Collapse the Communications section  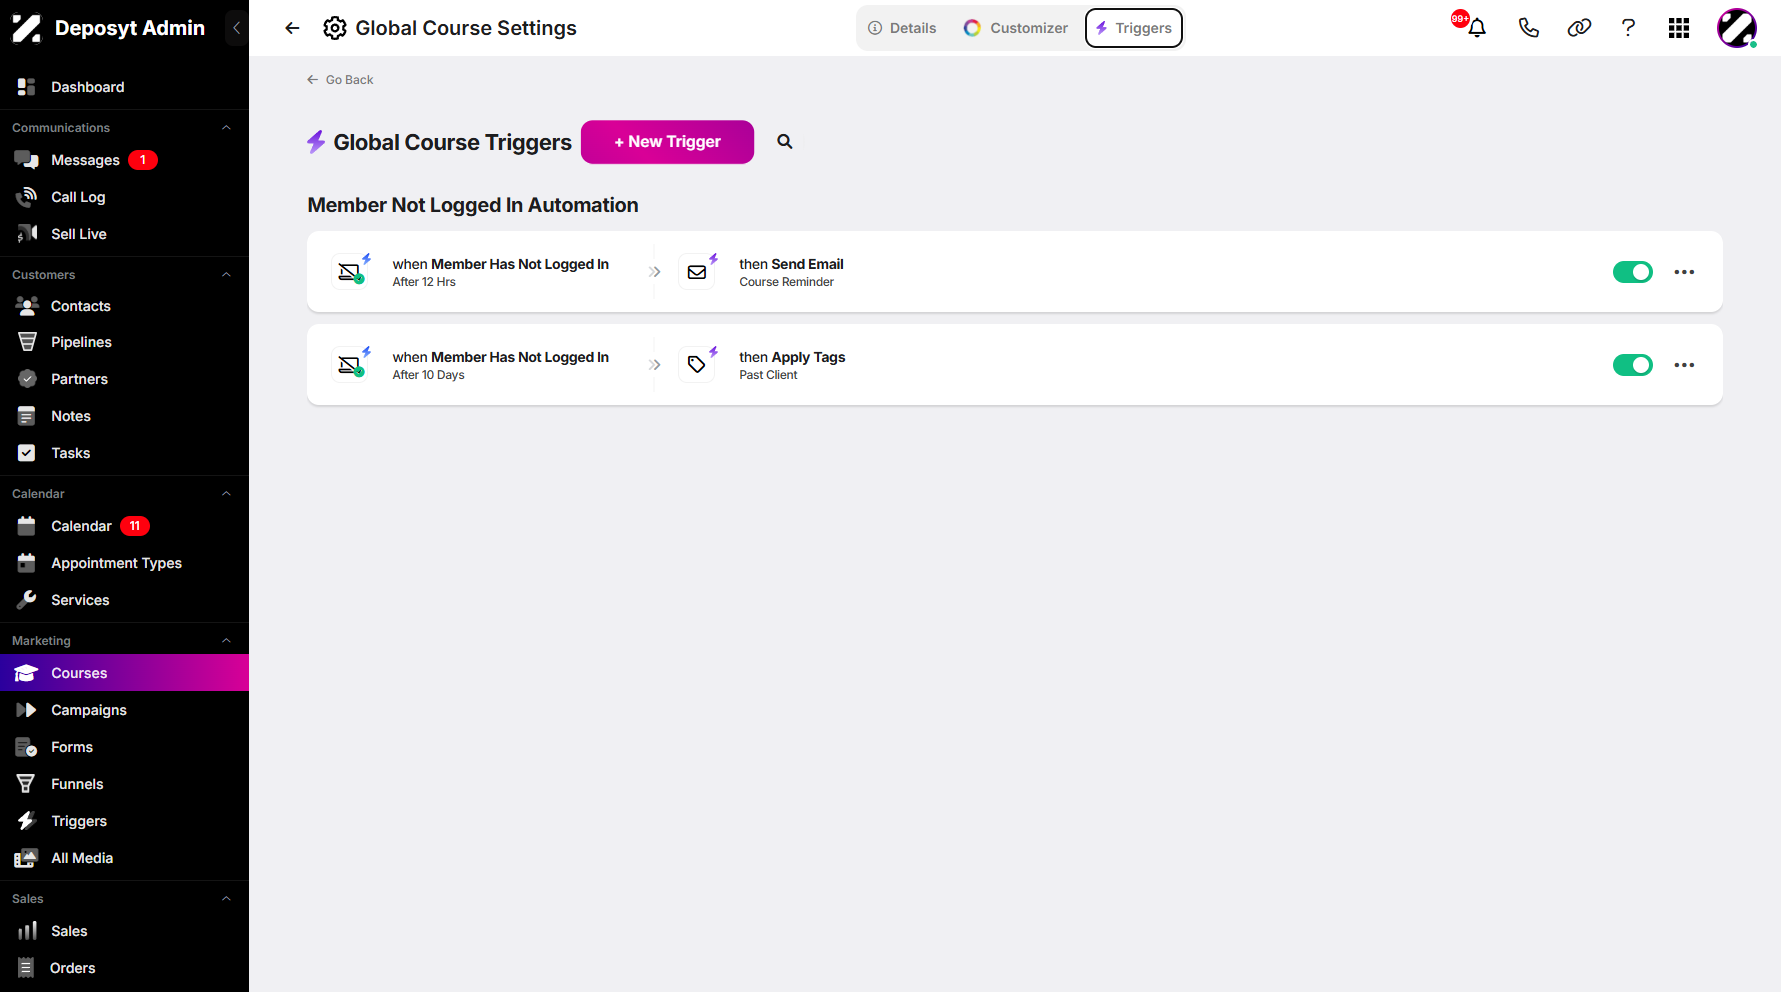(x=226, y=128)
